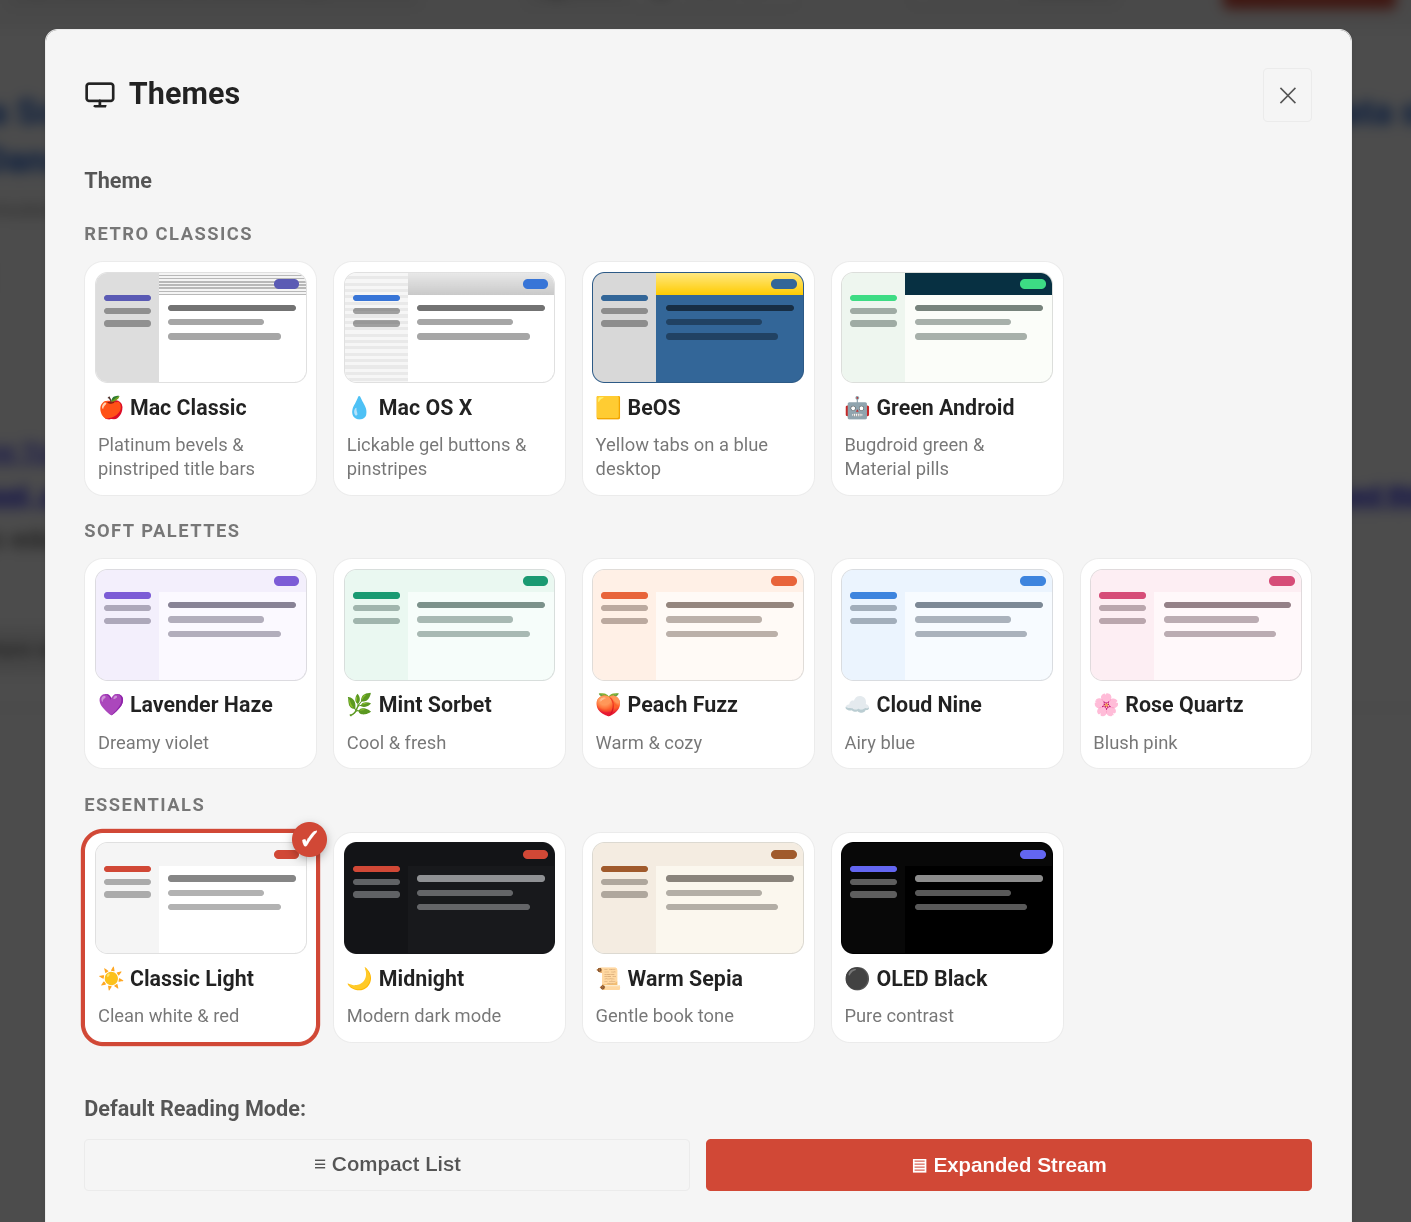This screenshot has height=1222, width=1411.
Task: Click the sun icon beside Classic Light
Action: pos(111,979)
